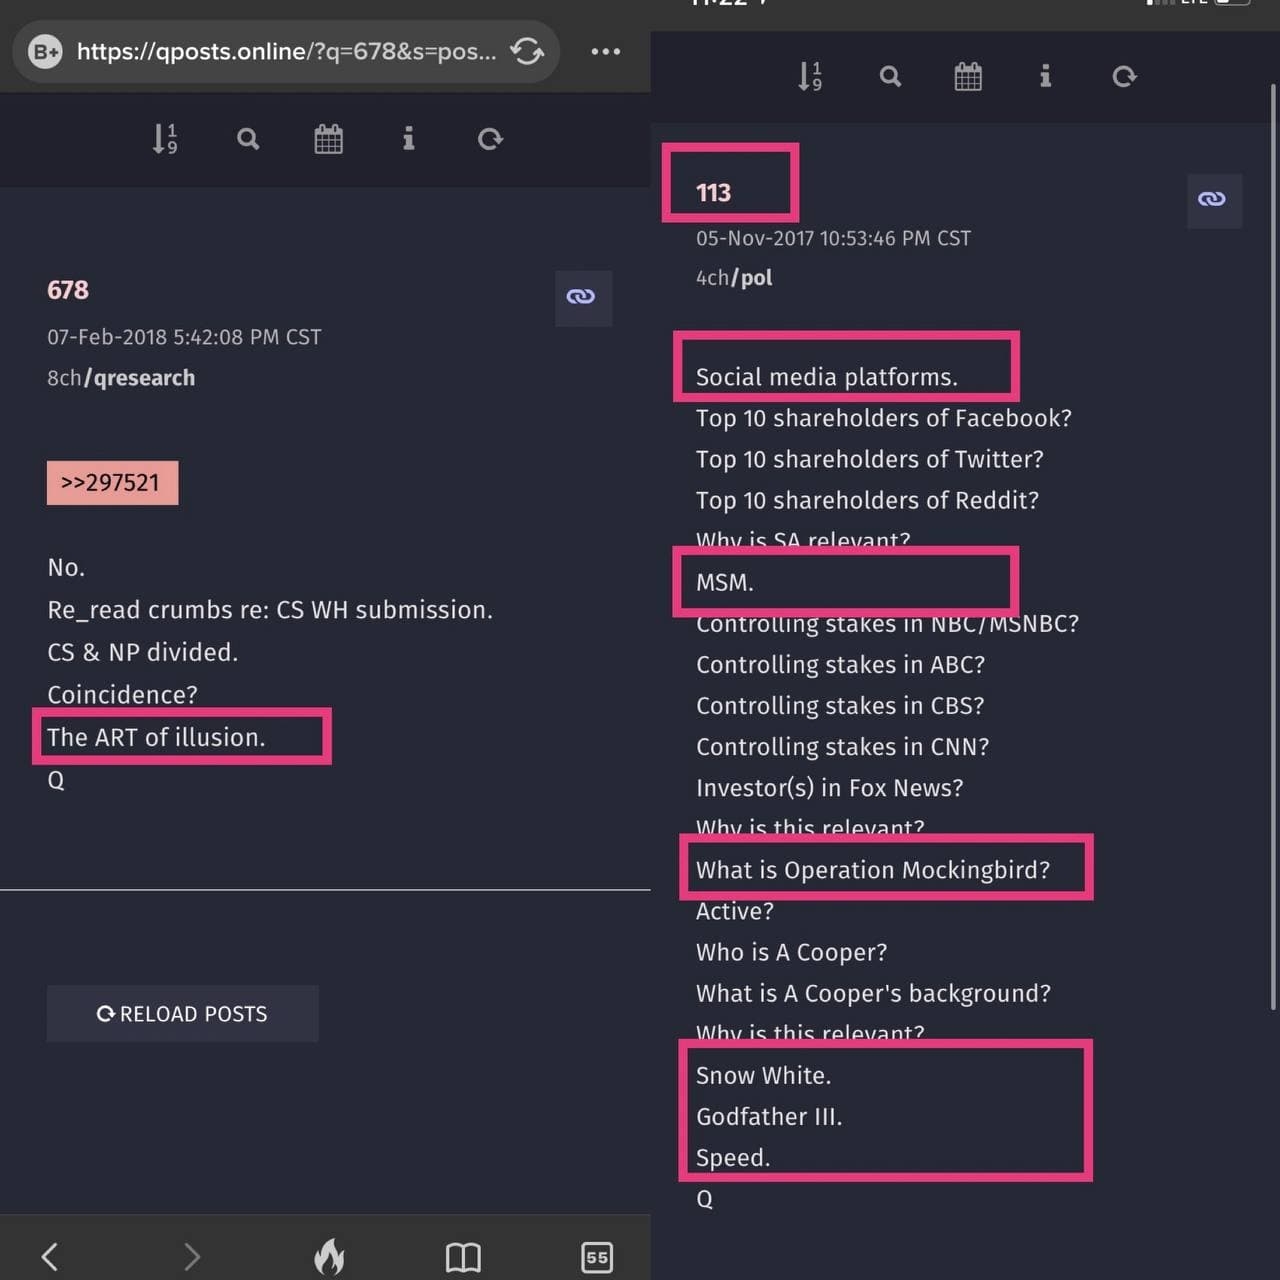Go back with the browser back arrow

[50, 1256]
